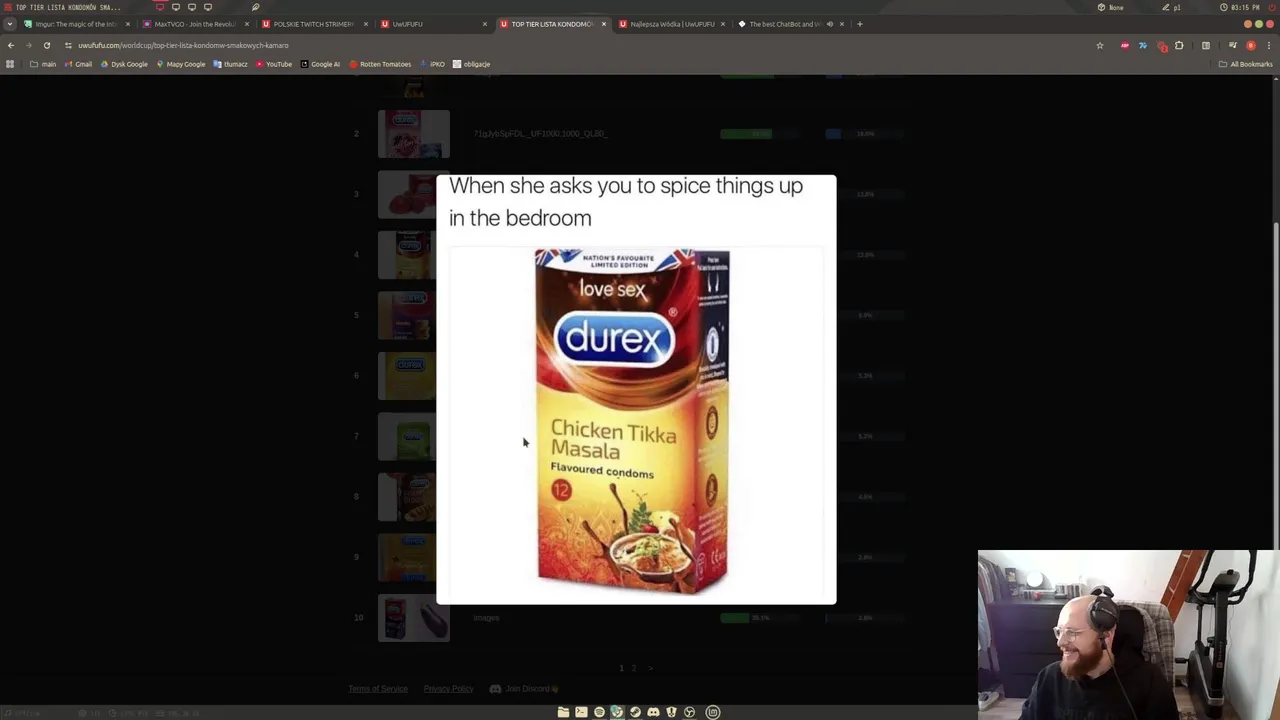This screenshot has height=720, width=1280.
Task: Reload the current page
Action: click(46, 45)
